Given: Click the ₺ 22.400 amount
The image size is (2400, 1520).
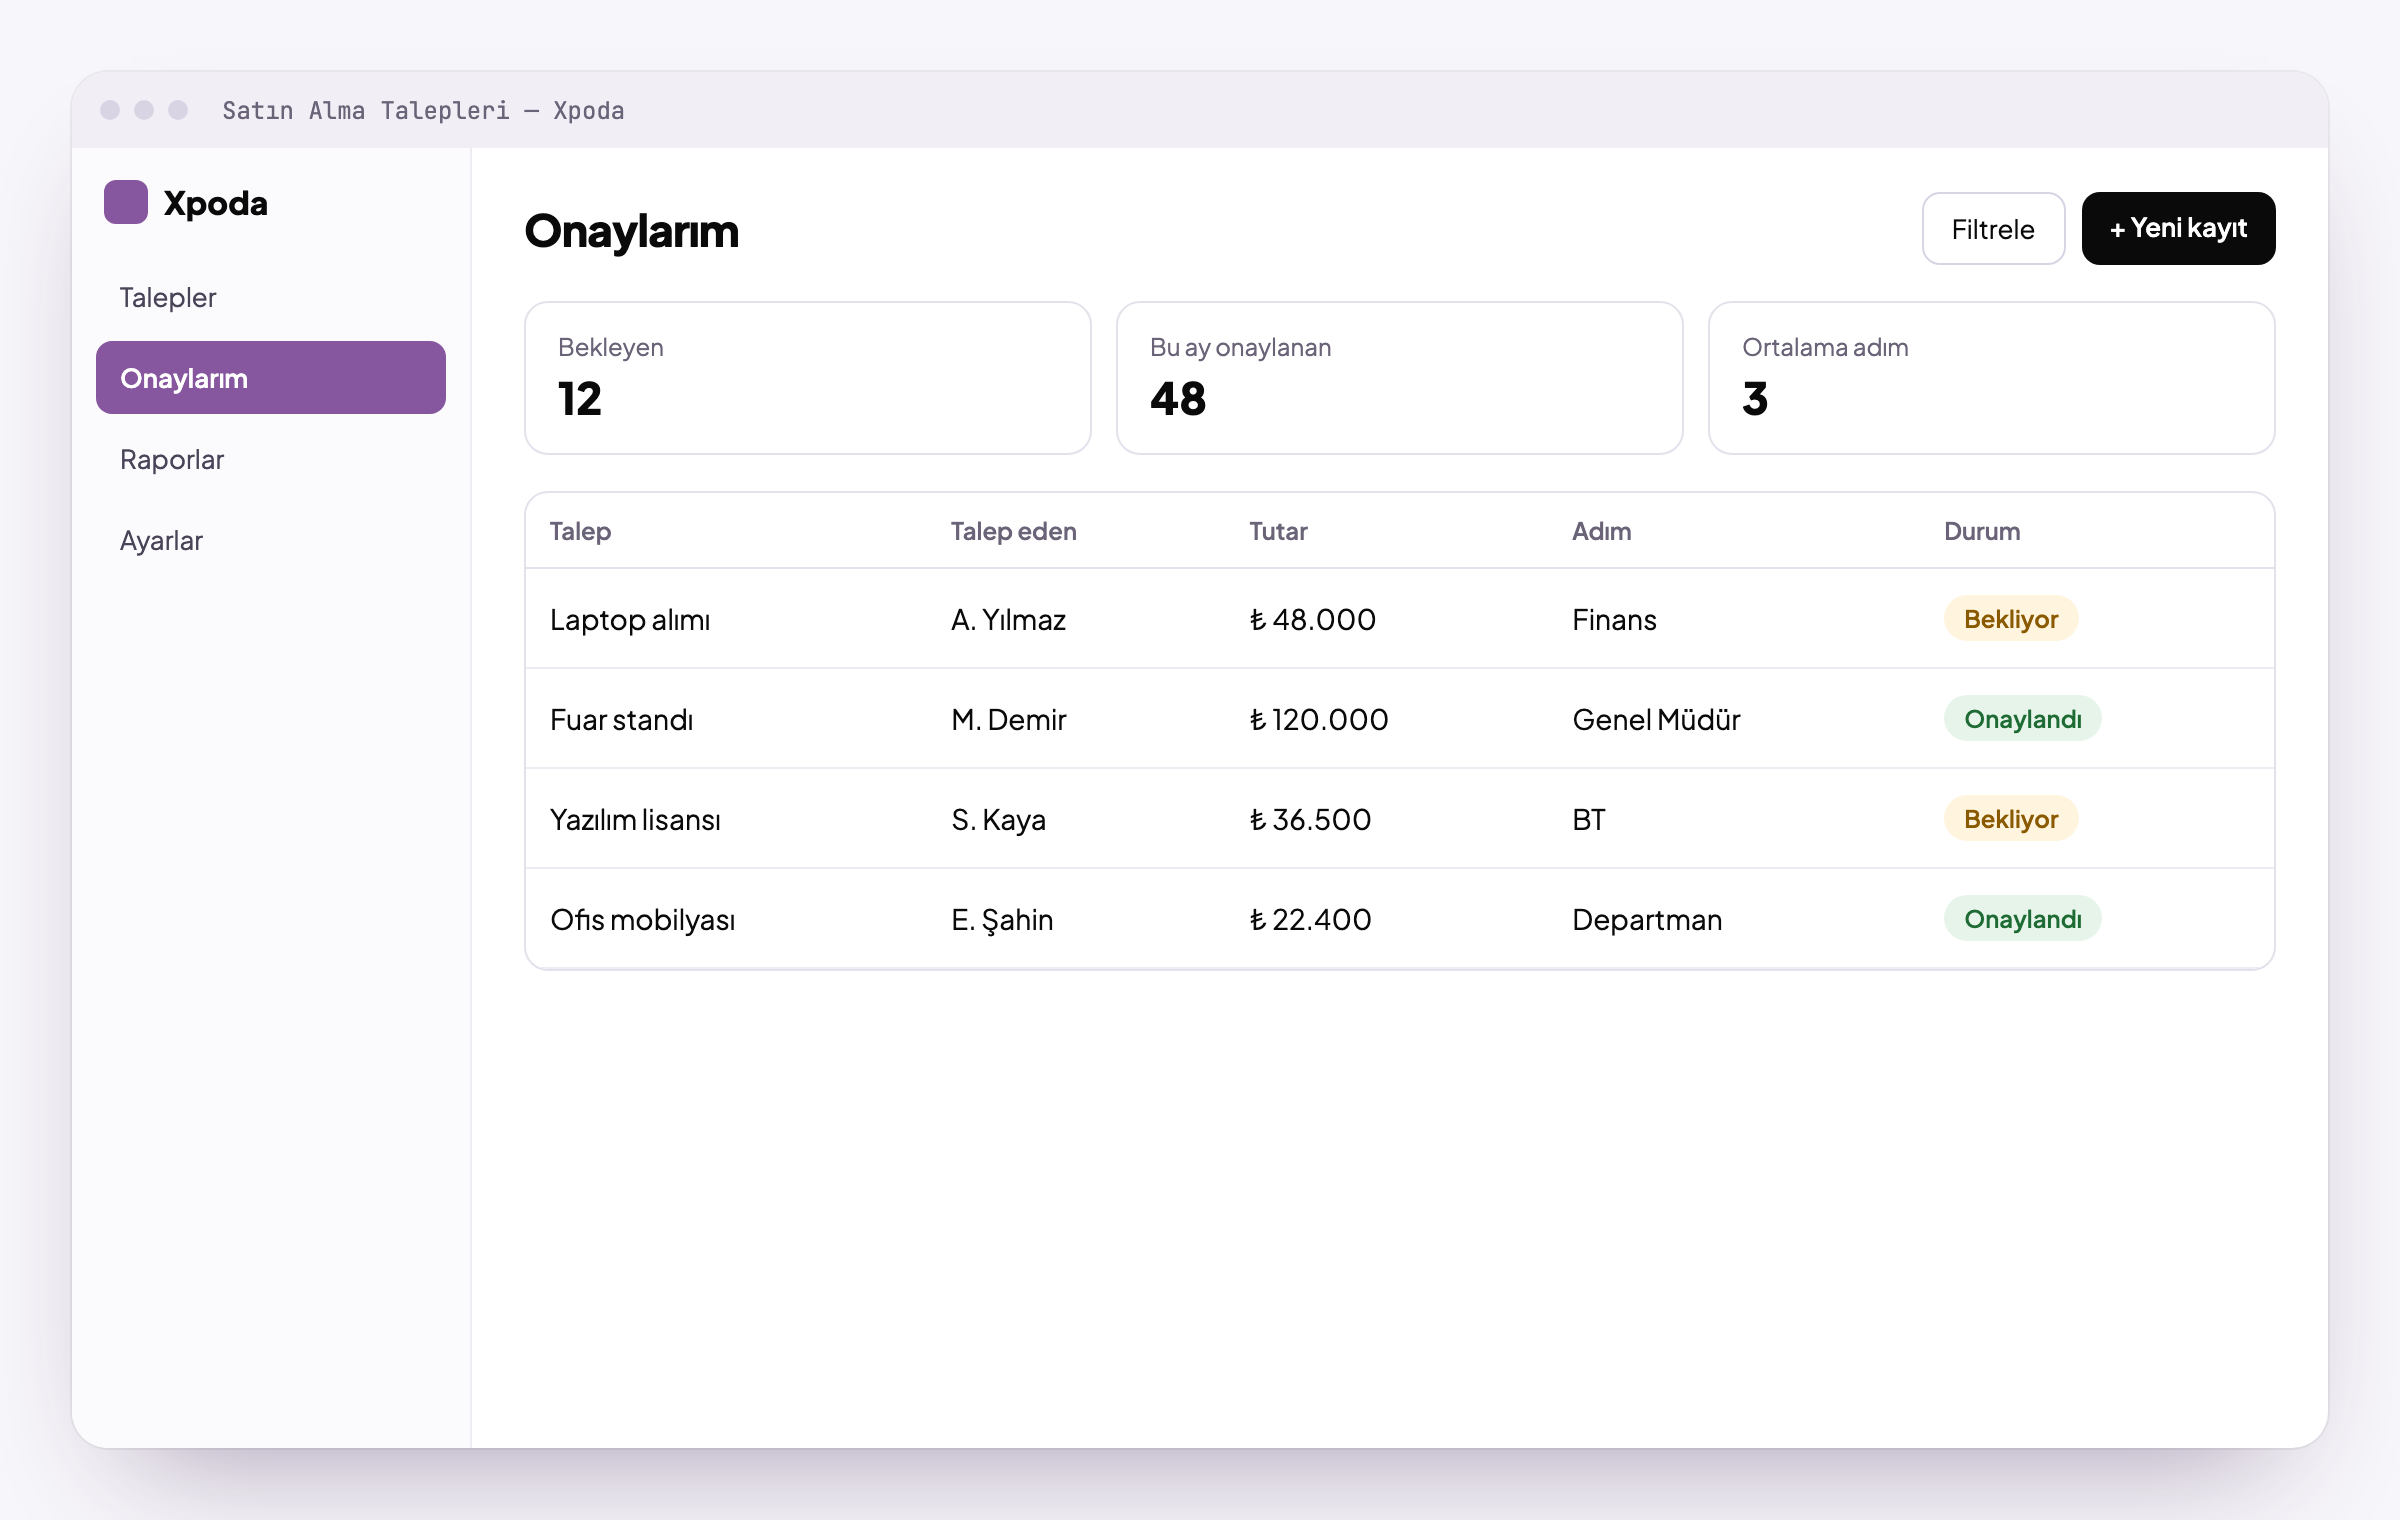Looking at the screenshot, I should pos(1310,919).
